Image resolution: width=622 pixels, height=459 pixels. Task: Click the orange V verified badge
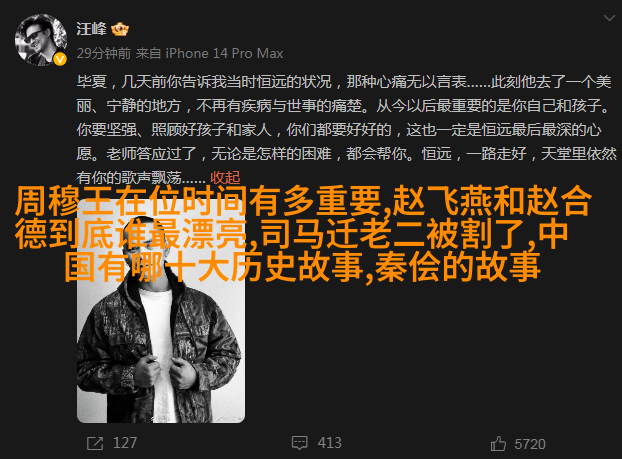click(x=60, y=60)
